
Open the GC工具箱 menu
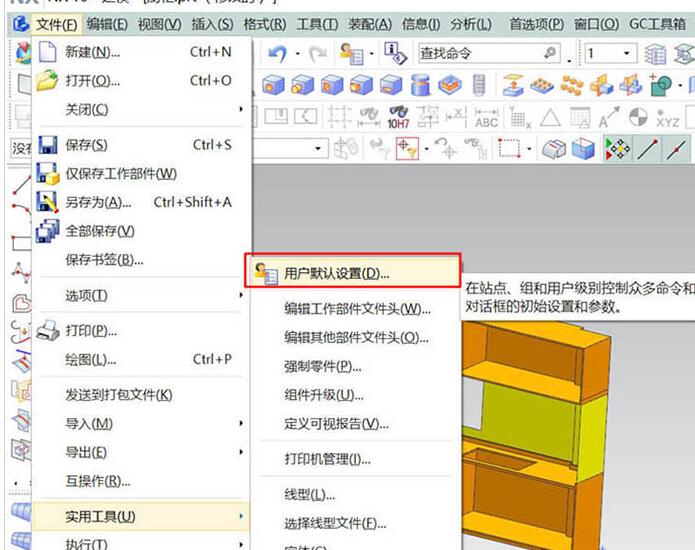click(x=658, y=24)
